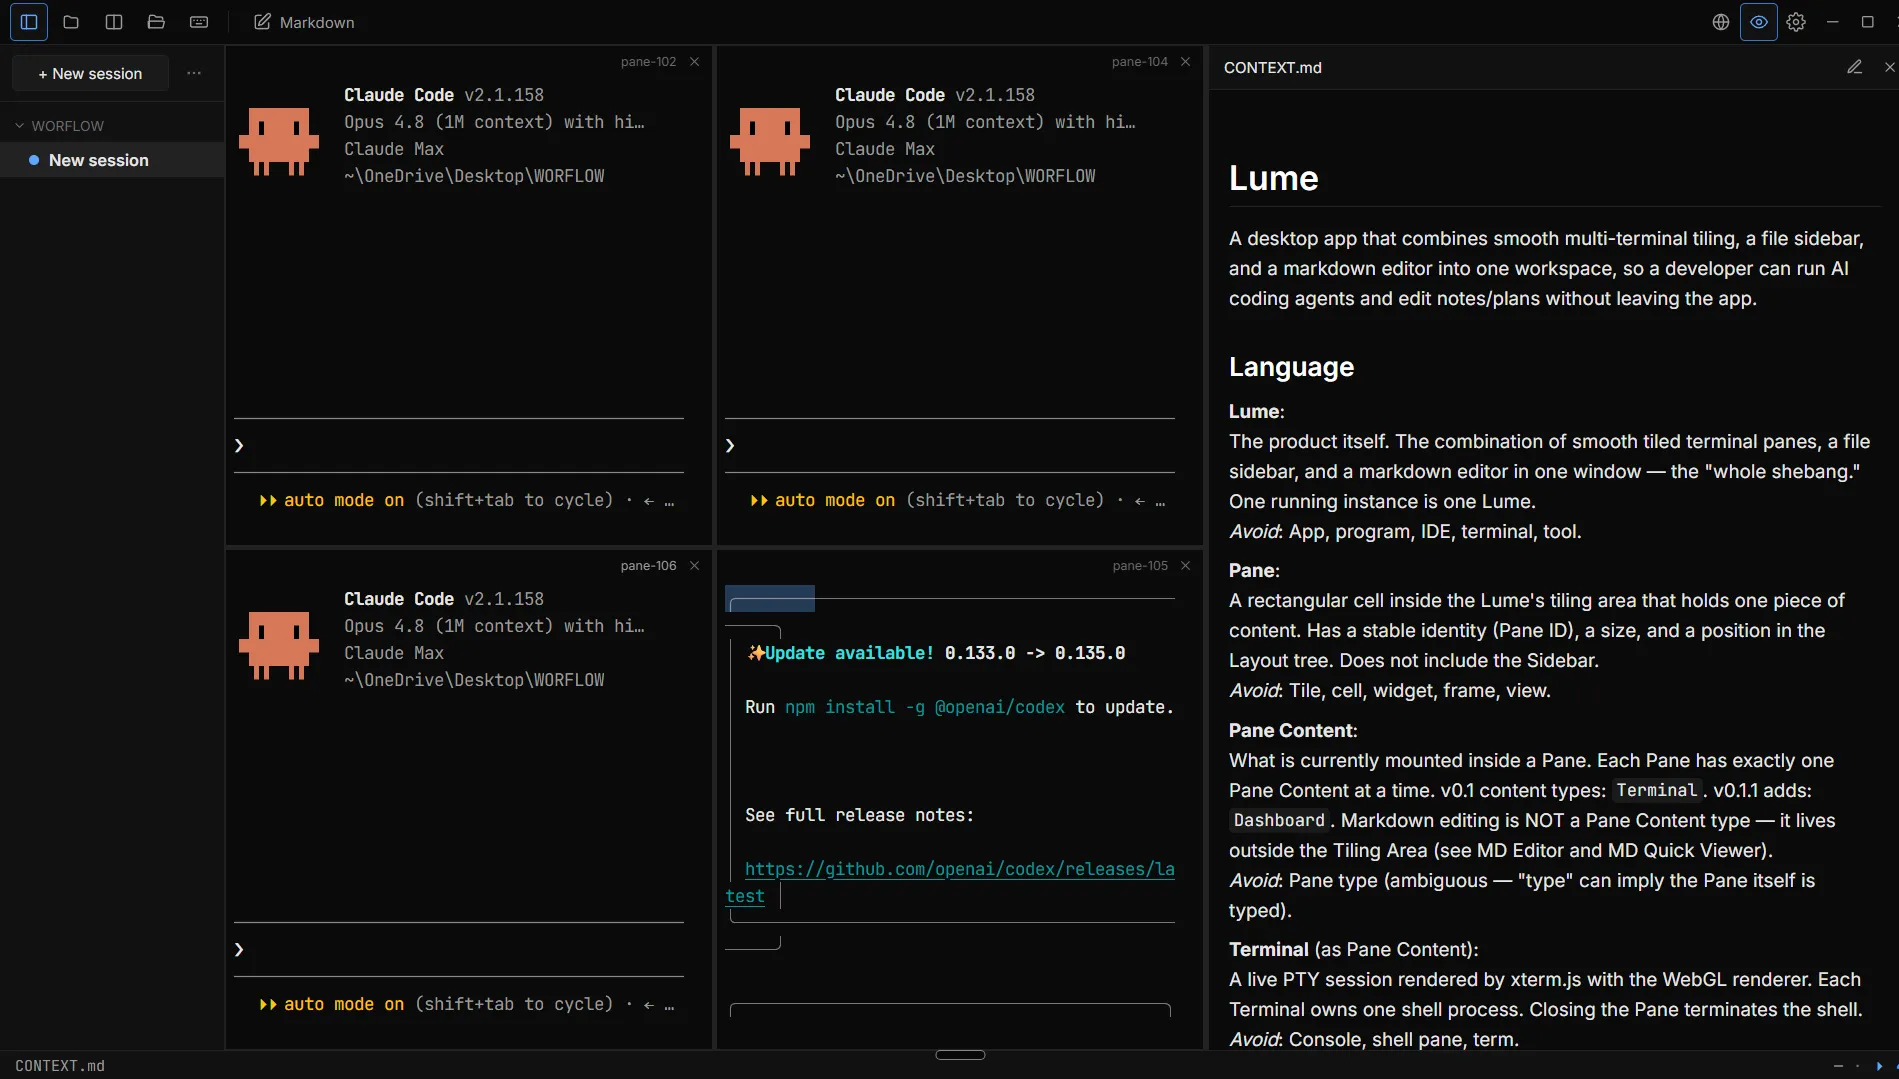This screenshot has height=1079, width=1899.
Task: Close pane-106 with its X icon
Action: 694,566
